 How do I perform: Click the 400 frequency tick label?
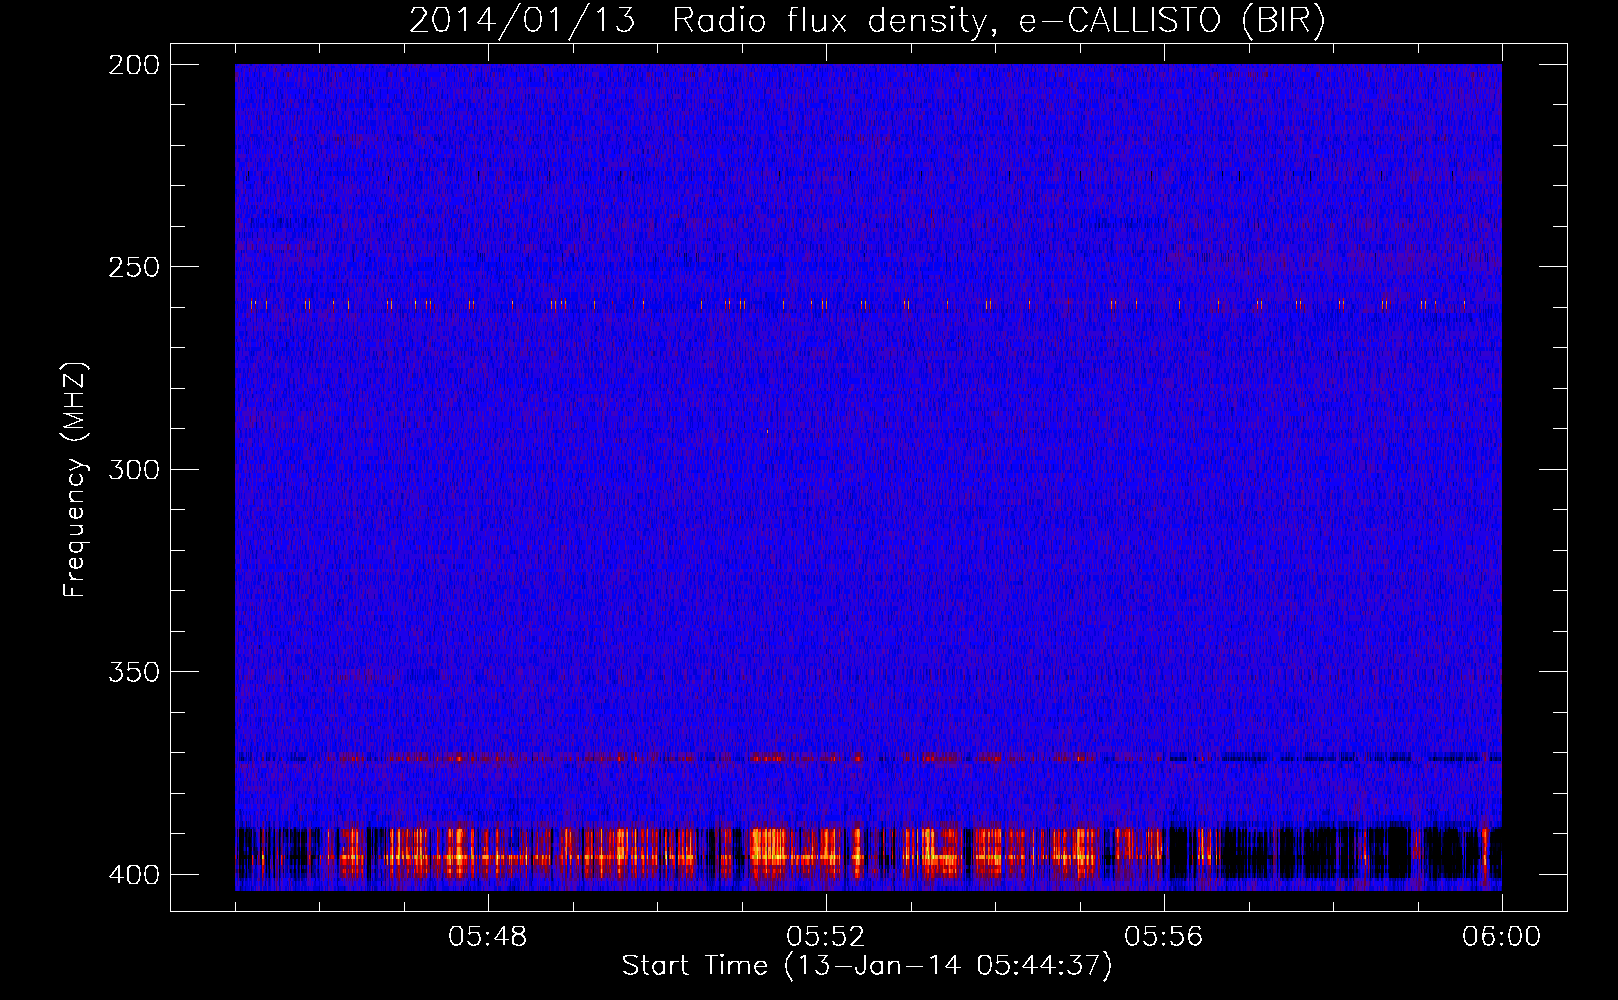pyautogui.click(x=133, y=874)
